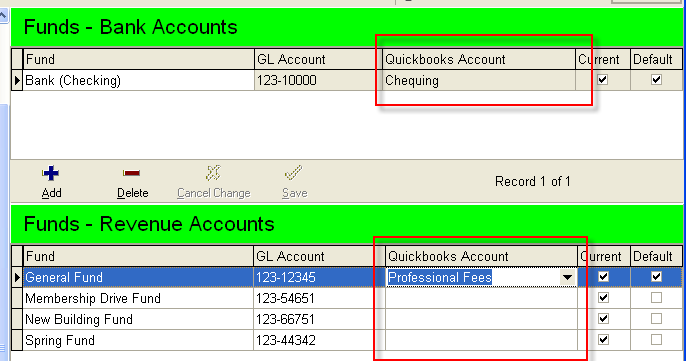Click the Record 1 of 1 text
Image resolution: width=686 pixels, height=361 pixels.
pyautogui.click(x=532, y=181)
